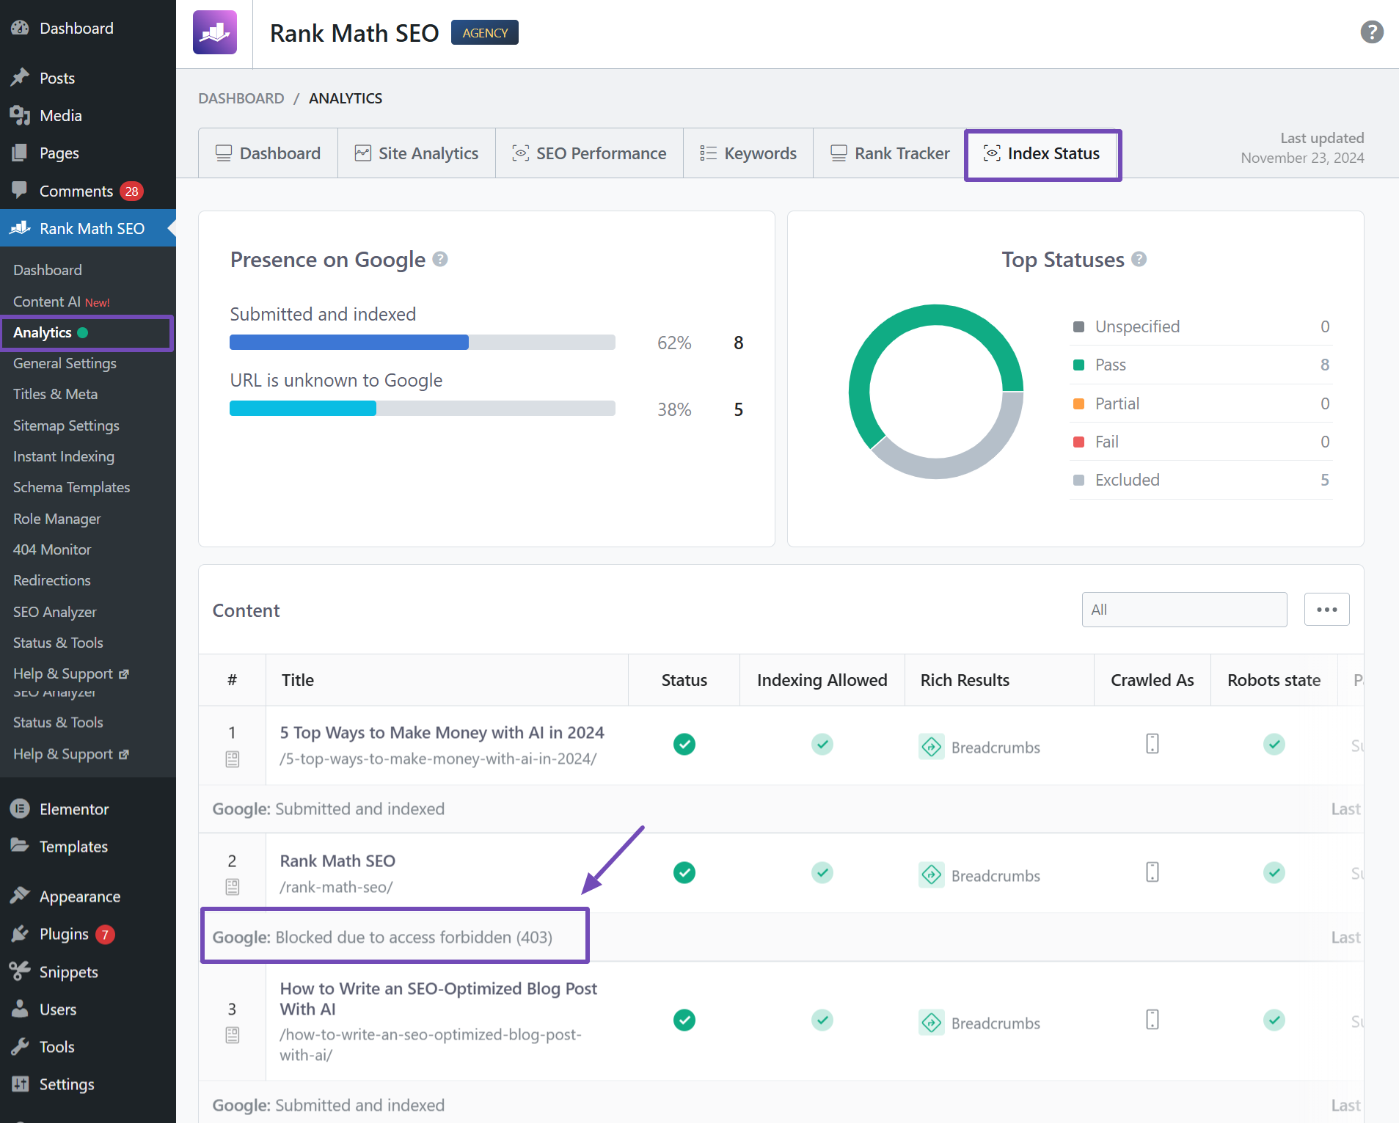
Task: Click the Submitted and indexed progress bar
Action: click(x=422, y=342)
